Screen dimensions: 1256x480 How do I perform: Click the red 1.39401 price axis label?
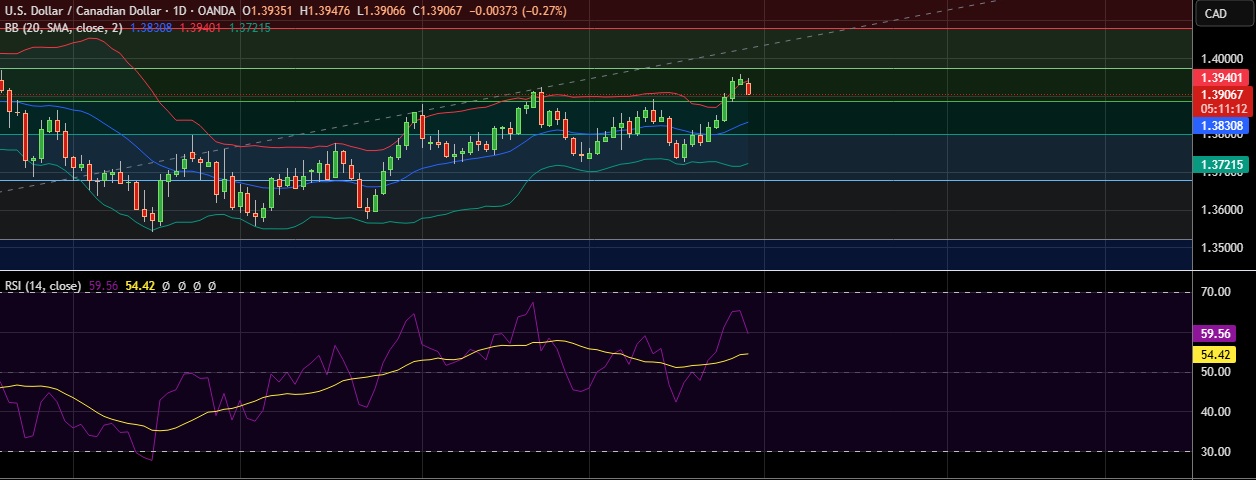tap(1222, 77)
